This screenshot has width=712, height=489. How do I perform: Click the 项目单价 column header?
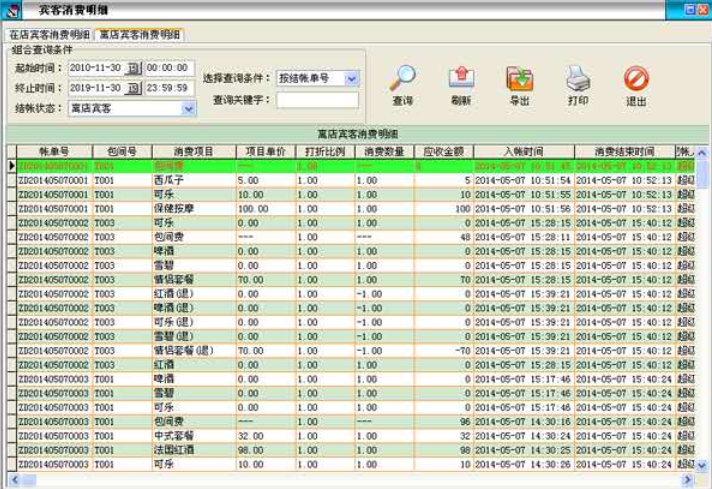tap(266, 152)
